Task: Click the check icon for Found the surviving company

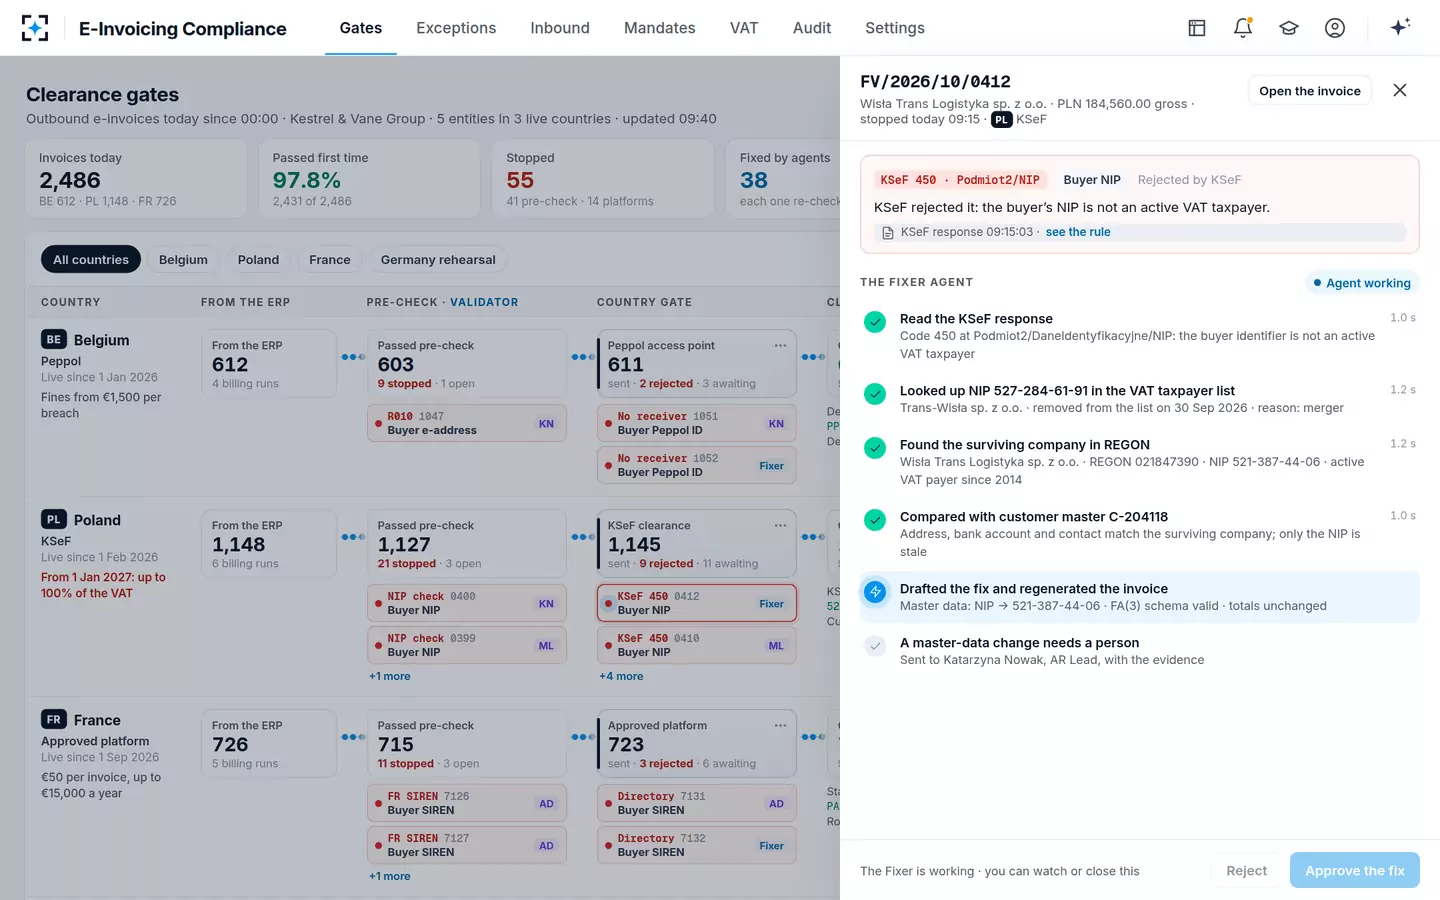Action: tap(875, 447)
